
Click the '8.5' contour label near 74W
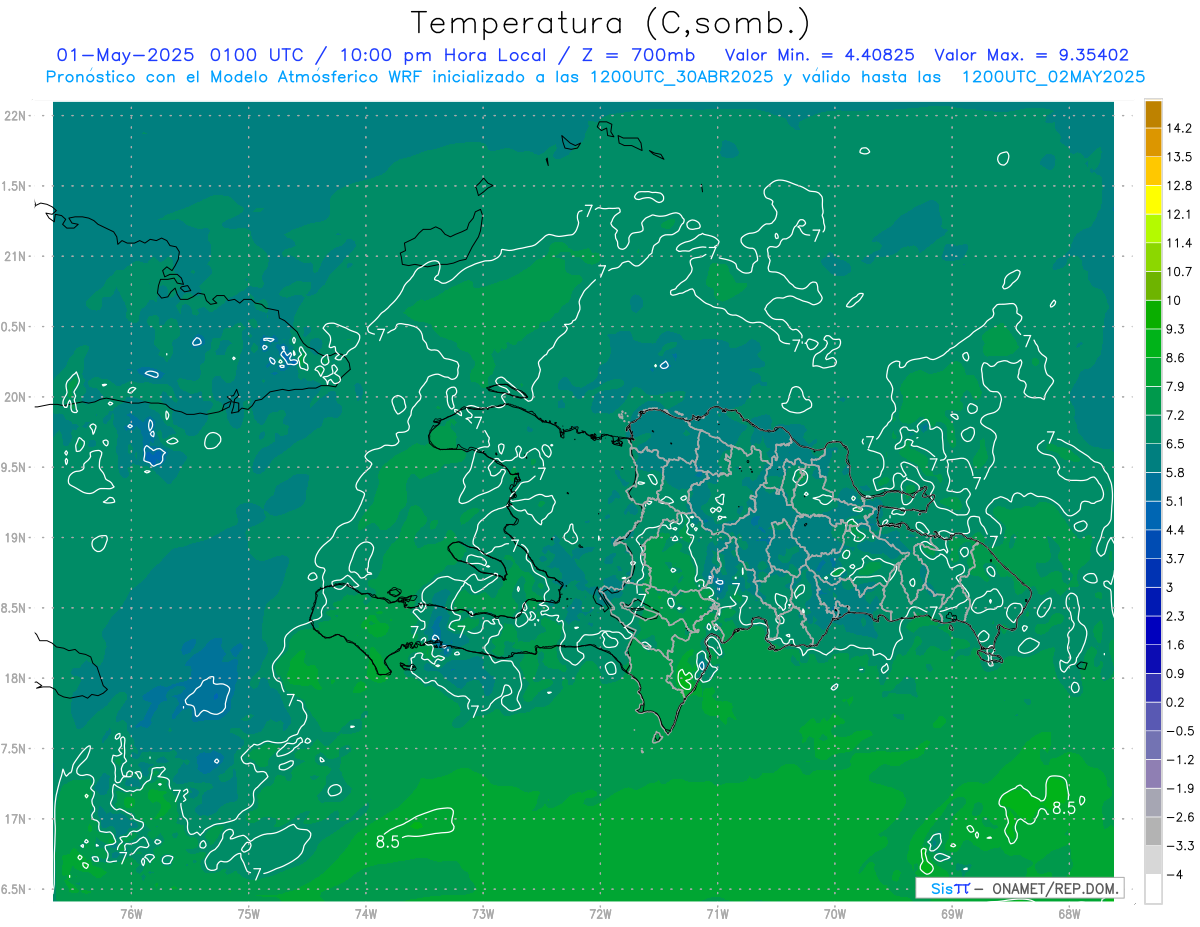[389, 842]
